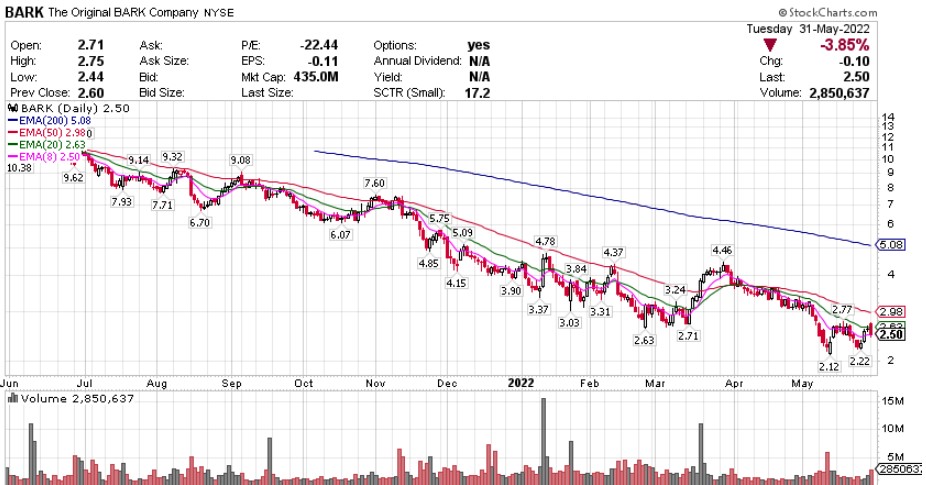The width and height of the screenshot is (926, 485).
Task: Click the Low value 2.44
Action: point(90,77)
